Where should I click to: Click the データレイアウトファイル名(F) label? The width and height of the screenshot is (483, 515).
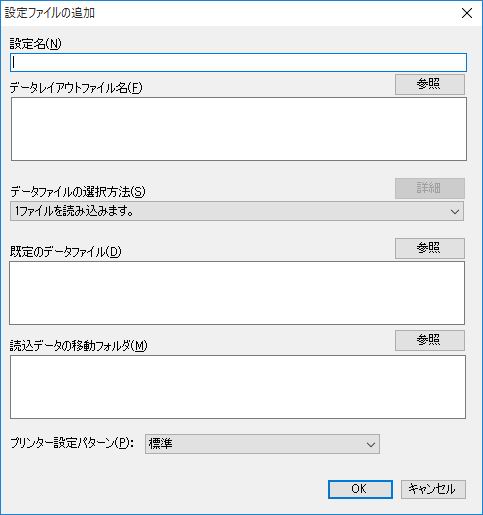point(76,88)
